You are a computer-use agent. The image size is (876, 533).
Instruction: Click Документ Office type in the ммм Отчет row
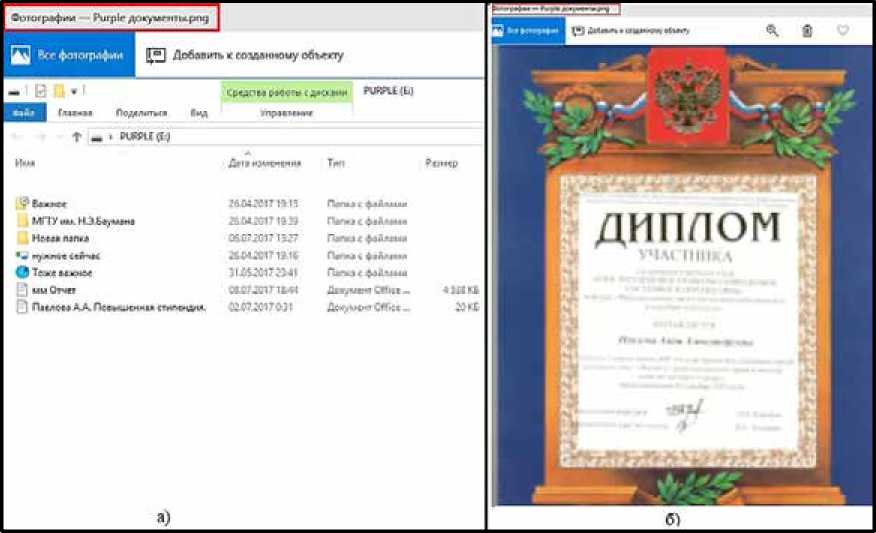[x=369, y=291]
